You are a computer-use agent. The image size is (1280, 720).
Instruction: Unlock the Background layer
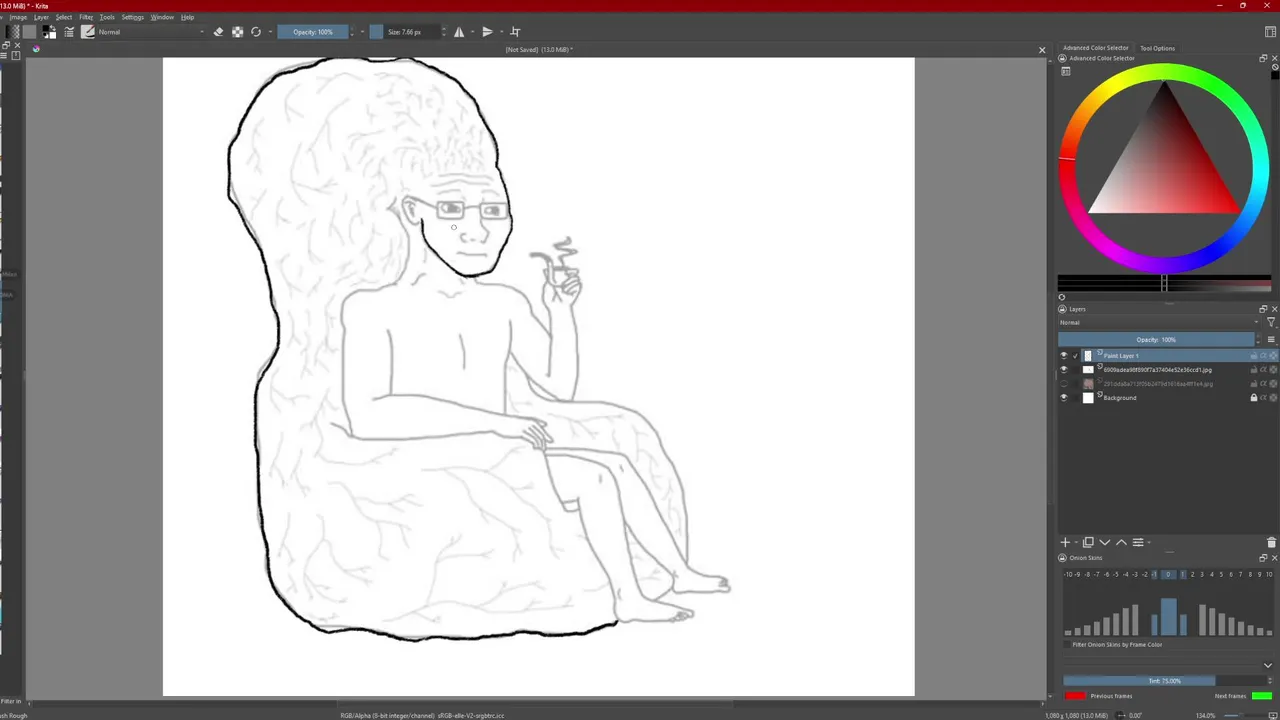tap(1254, 398)
